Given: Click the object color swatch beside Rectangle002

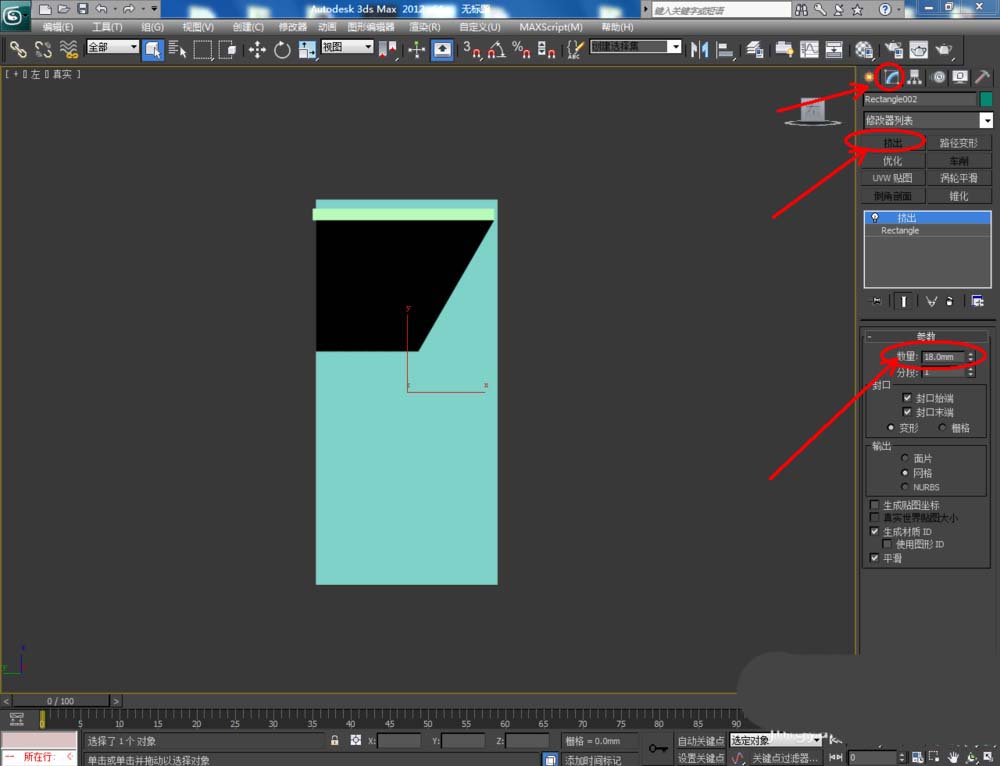Looking at the screenshot, I should click(986, 99).
